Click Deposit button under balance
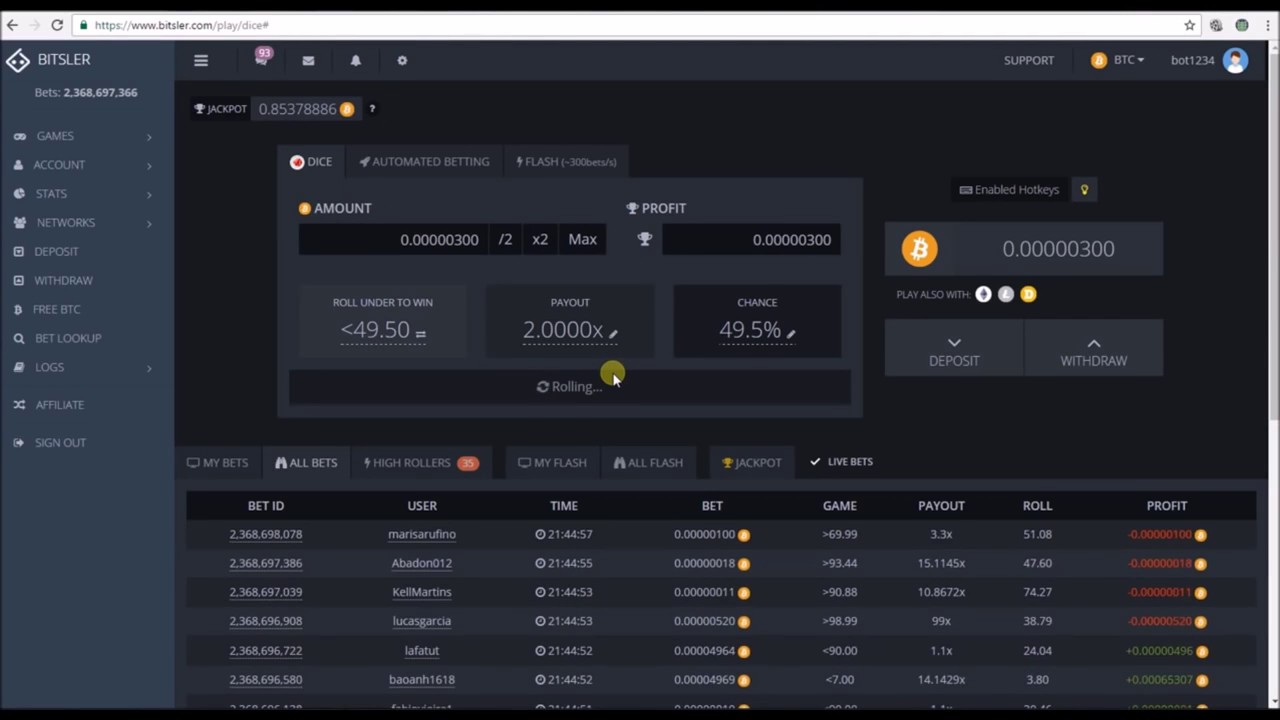 pyautogui.click(x=954, y=350)
